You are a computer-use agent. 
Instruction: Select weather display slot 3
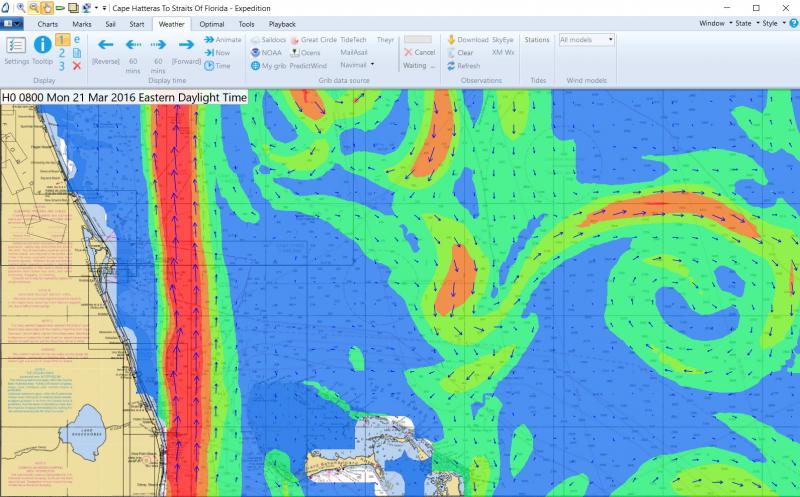pos(61,66)
